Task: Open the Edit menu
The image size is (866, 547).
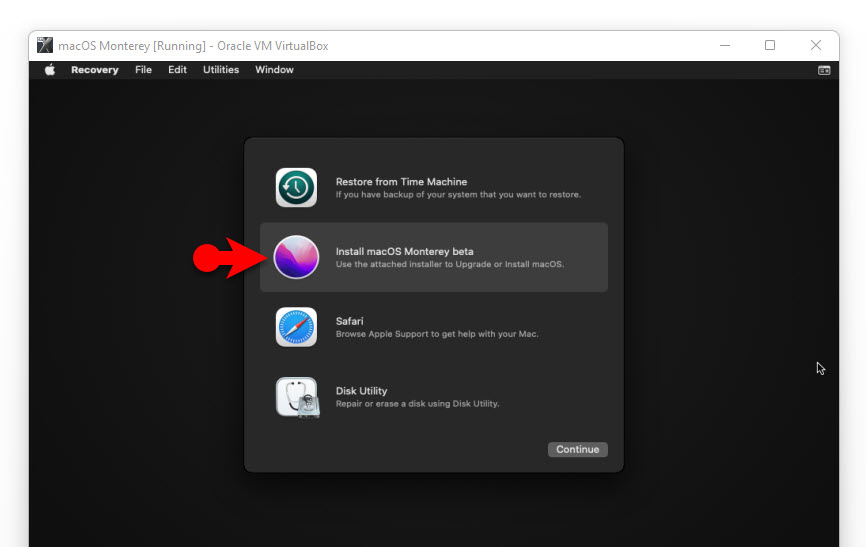Action: coord(177,70)
